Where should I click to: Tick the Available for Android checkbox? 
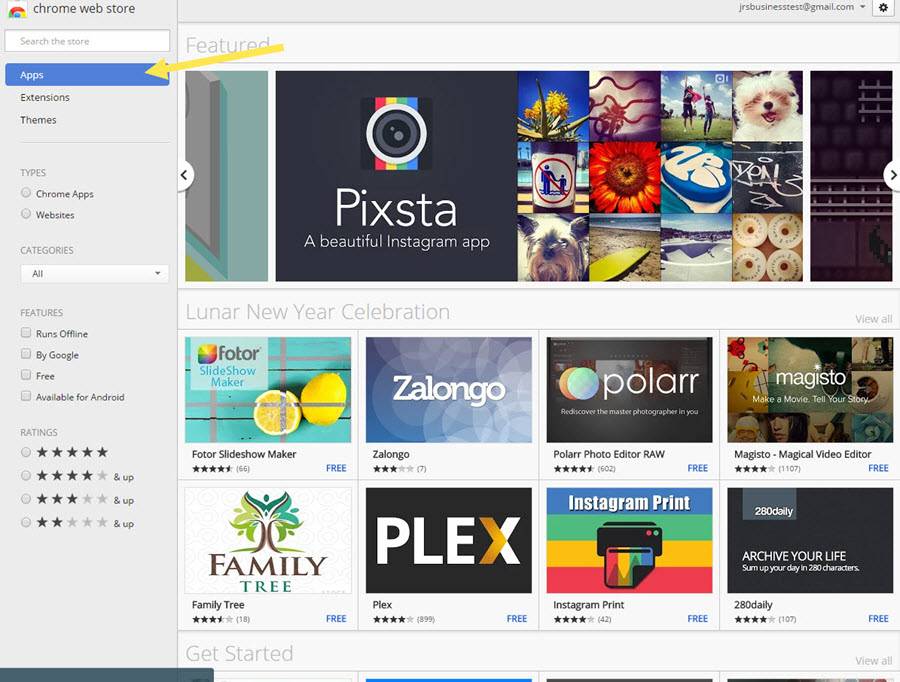click(26, 397)
